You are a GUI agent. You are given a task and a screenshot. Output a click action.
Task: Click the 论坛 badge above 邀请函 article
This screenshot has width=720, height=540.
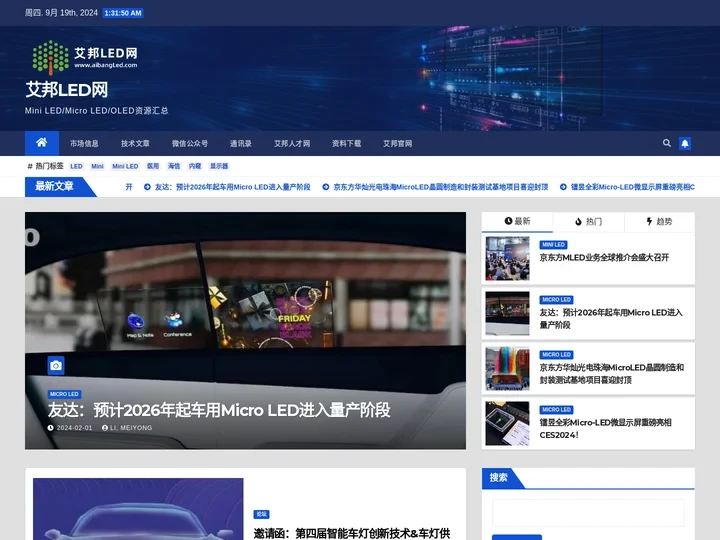(261, 514)
